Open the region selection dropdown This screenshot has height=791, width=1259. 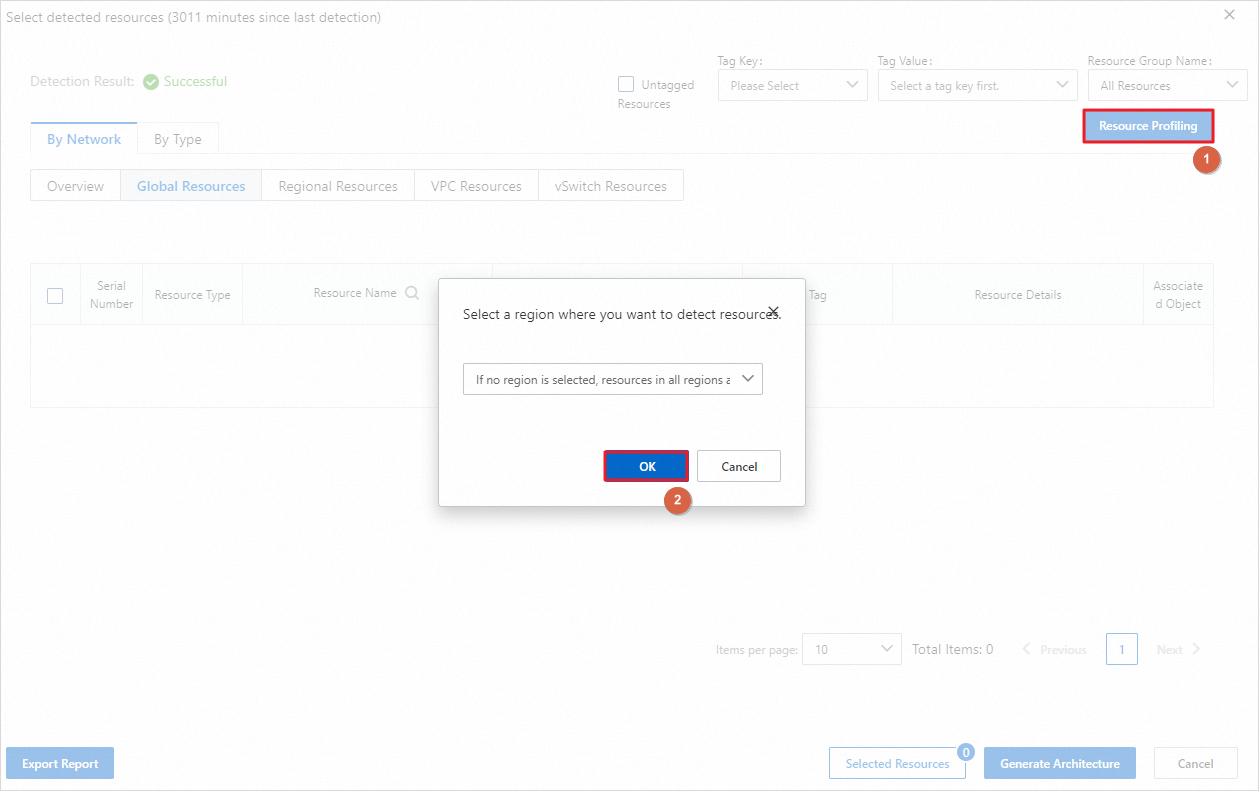tap(613, 379)
